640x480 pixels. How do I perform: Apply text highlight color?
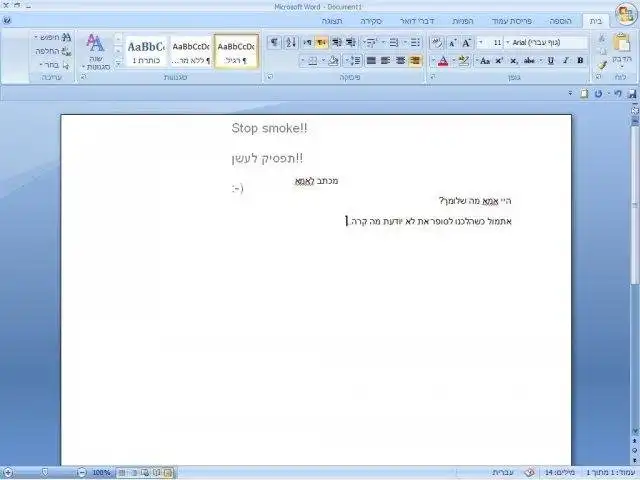click(x=464, y=61)
